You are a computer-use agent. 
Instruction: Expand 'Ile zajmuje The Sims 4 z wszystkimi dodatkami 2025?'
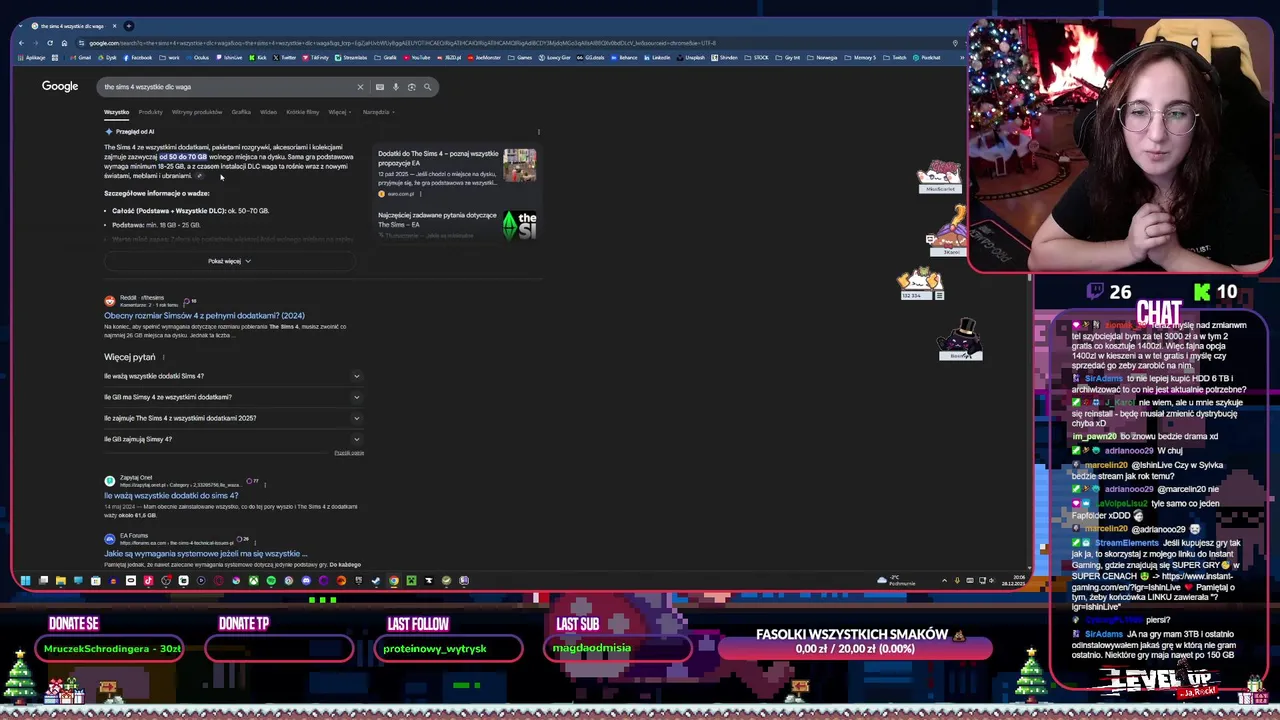pyautogui.click(x=233, y=418)
